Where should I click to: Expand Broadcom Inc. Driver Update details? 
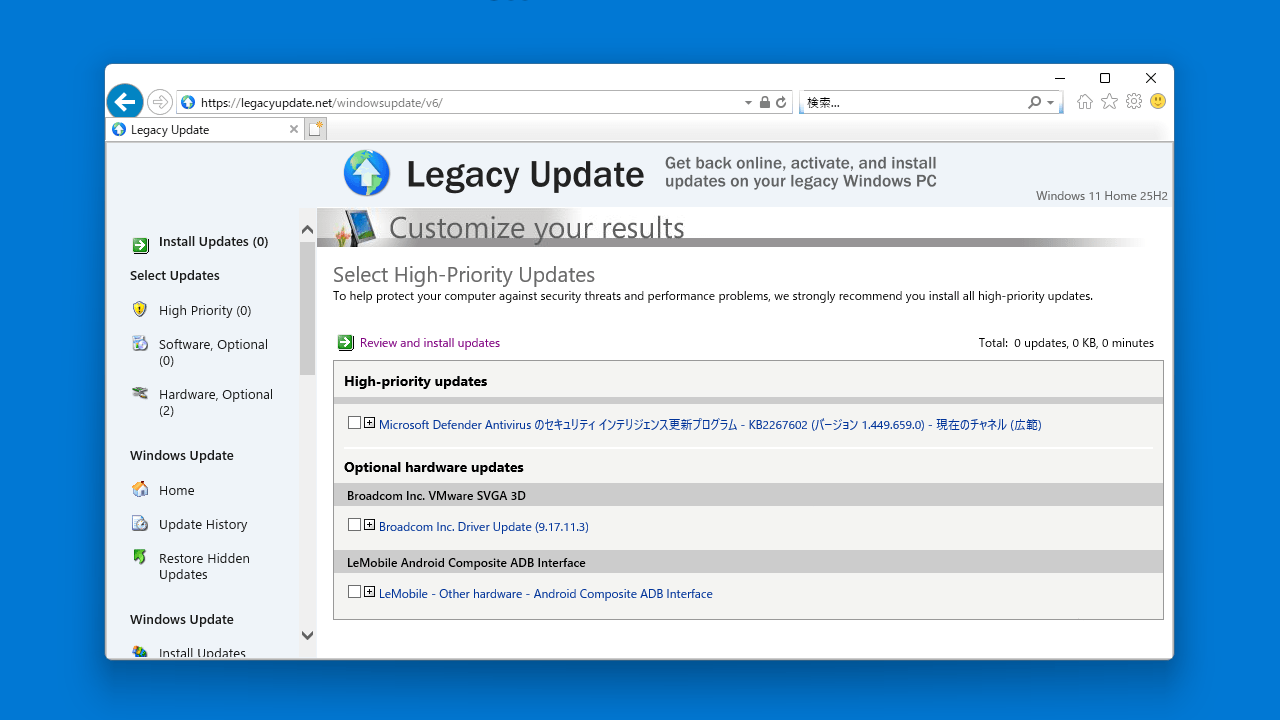click(x=370, y=525)
